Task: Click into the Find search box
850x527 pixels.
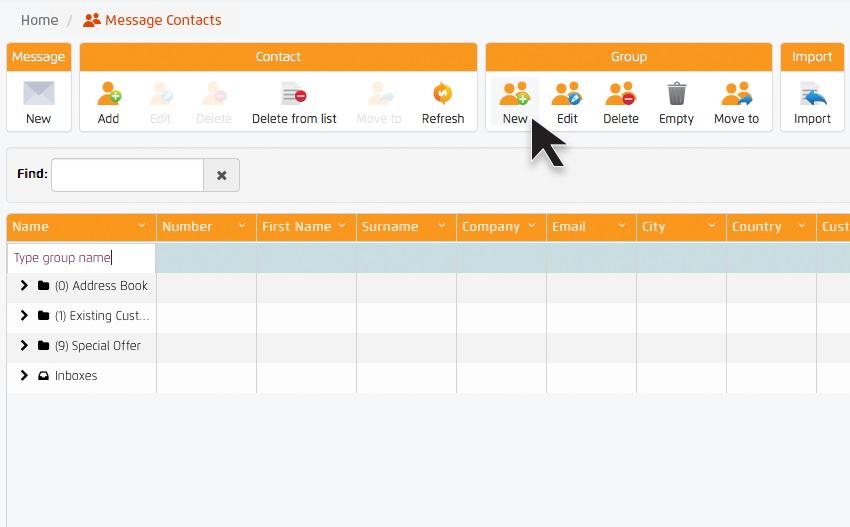Action: click(127, 175)
